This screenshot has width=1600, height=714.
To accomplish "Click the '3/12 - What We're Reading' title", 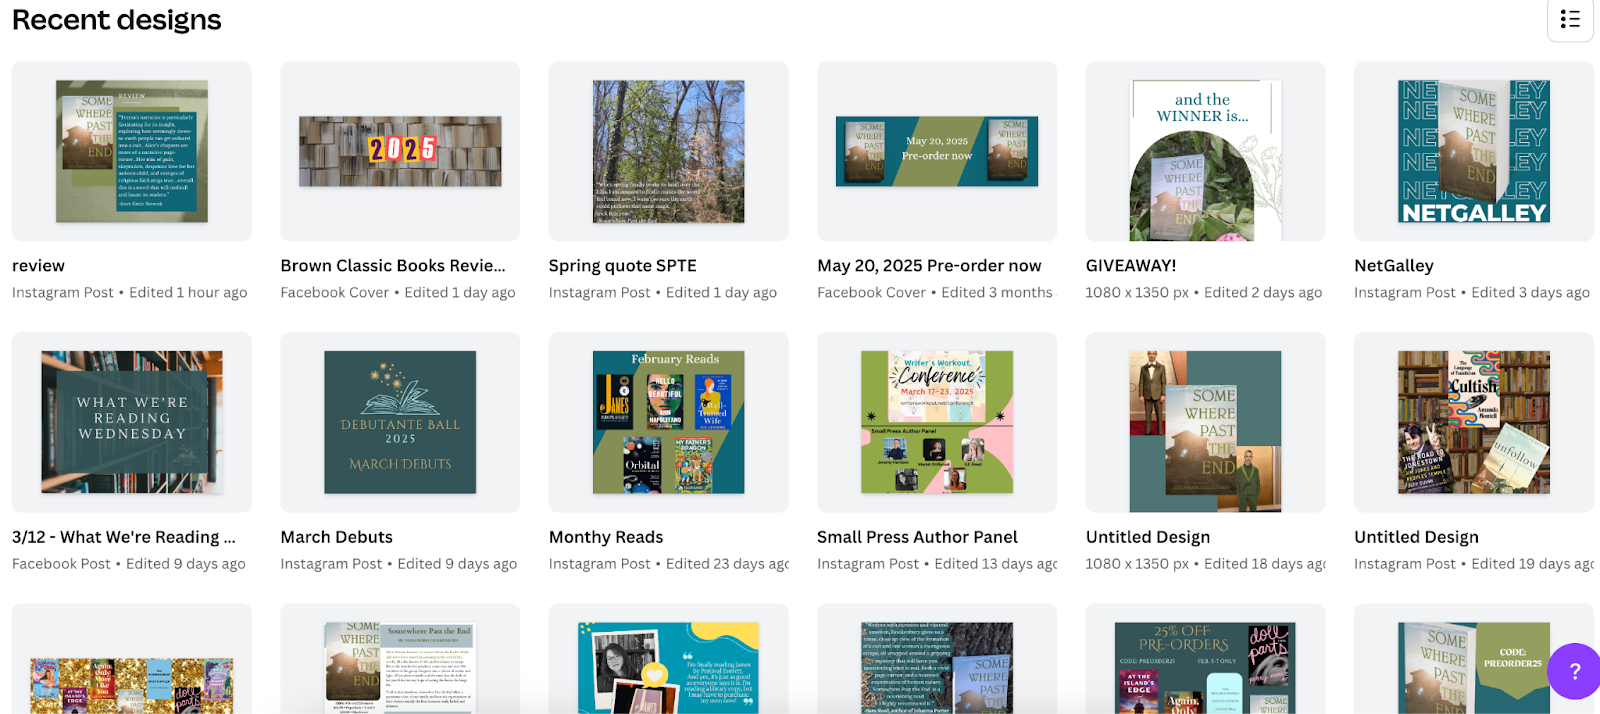I will pos(124,537).
